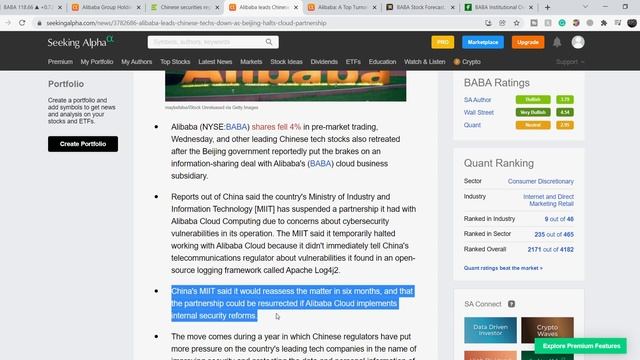Close the Alibaba leads Chinese tab
Image resolution: width=640 pixels, height=360 pixels.
[x=296, y=7]
